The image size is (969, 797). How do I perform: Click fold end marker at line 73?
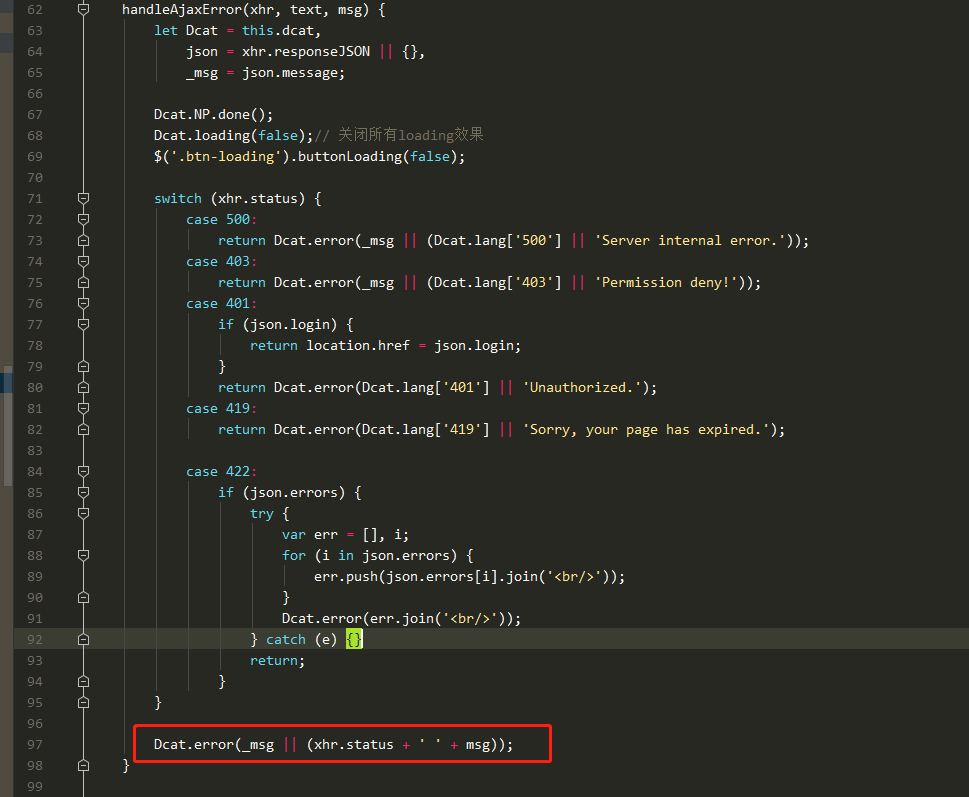[x=83, y=240]
